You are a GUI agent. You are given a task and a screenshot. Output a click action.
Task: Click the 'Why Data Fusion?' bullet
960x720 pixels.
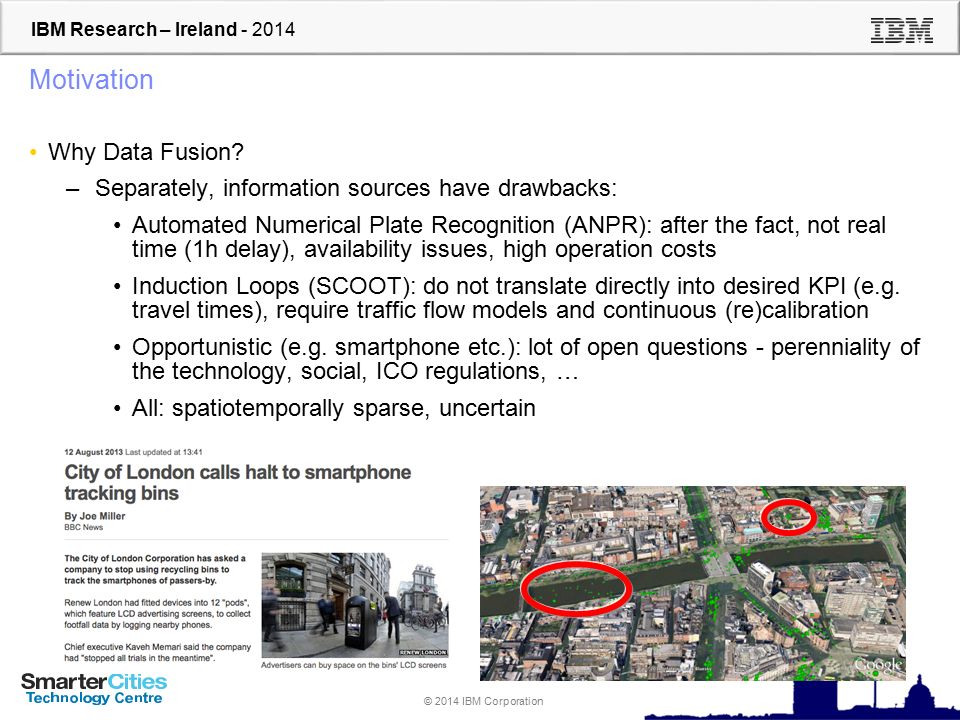(x=146, y=152)
